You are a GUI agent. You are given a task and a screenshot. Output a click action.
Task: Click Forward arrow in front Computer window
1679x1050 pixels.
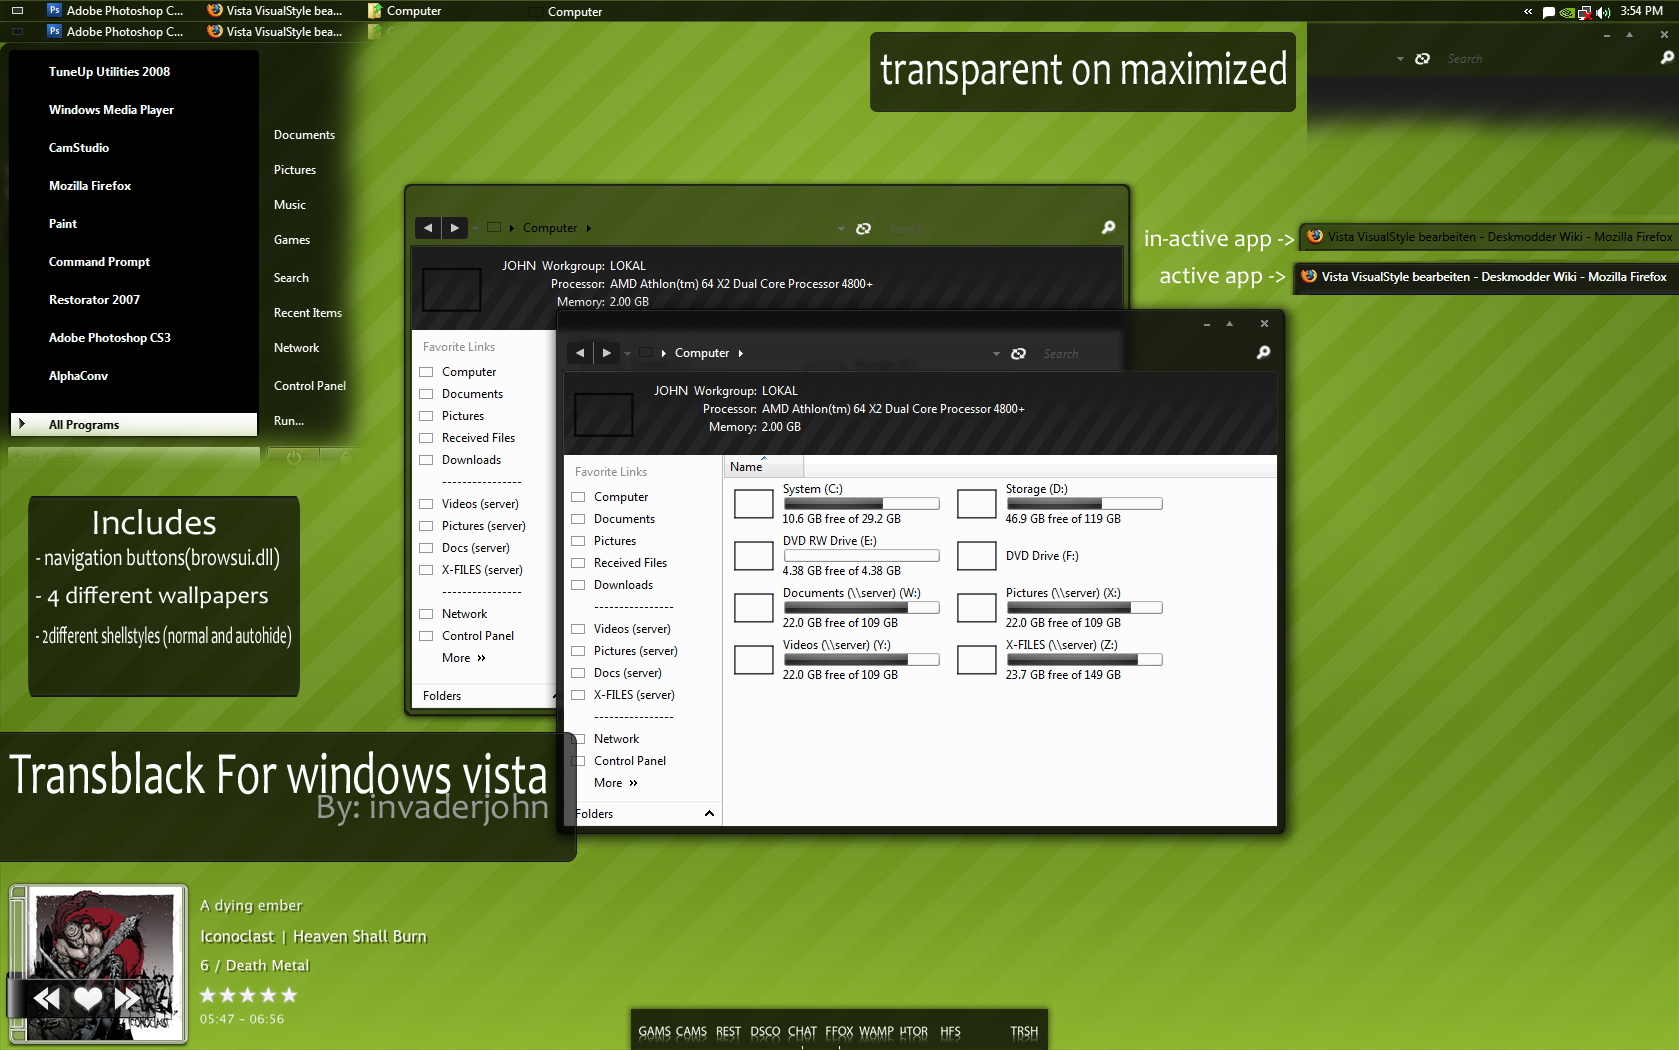coord(606,353)
